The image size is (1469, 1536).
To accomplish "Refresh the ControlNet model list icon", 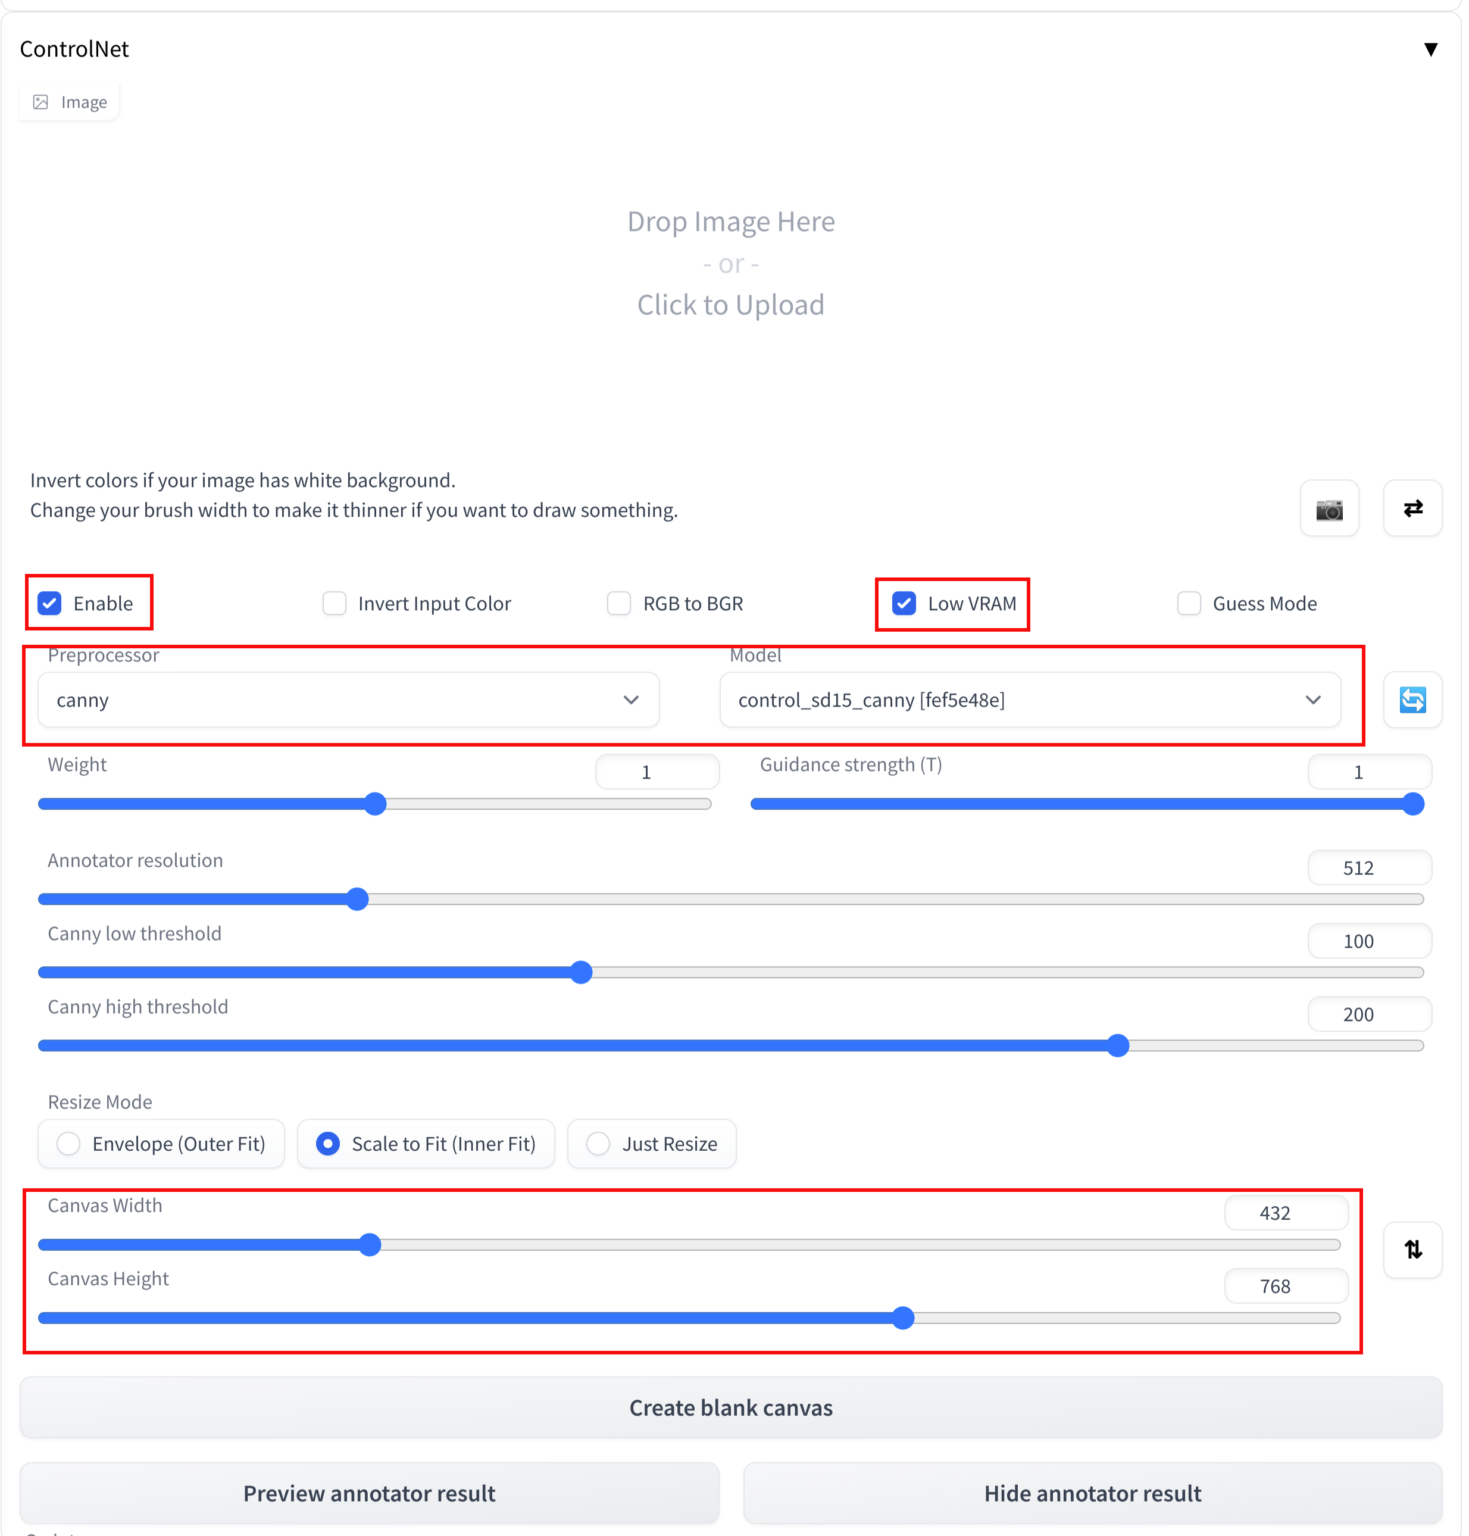I will 1412,700.
